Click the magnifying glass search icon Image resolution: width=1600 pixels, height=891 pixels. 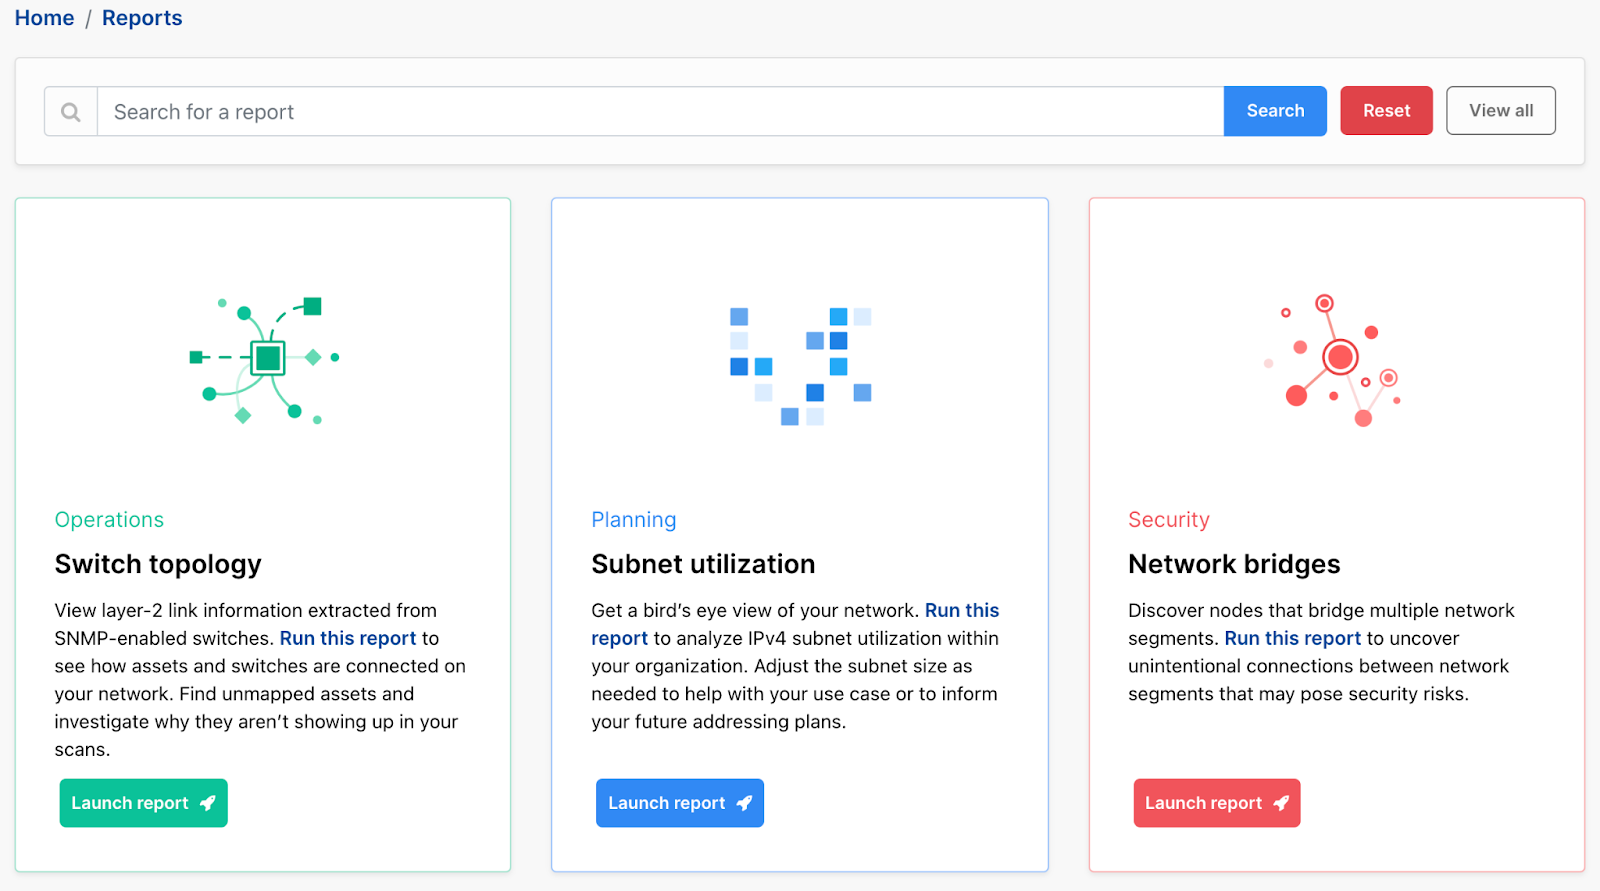(x=69, y=110)
